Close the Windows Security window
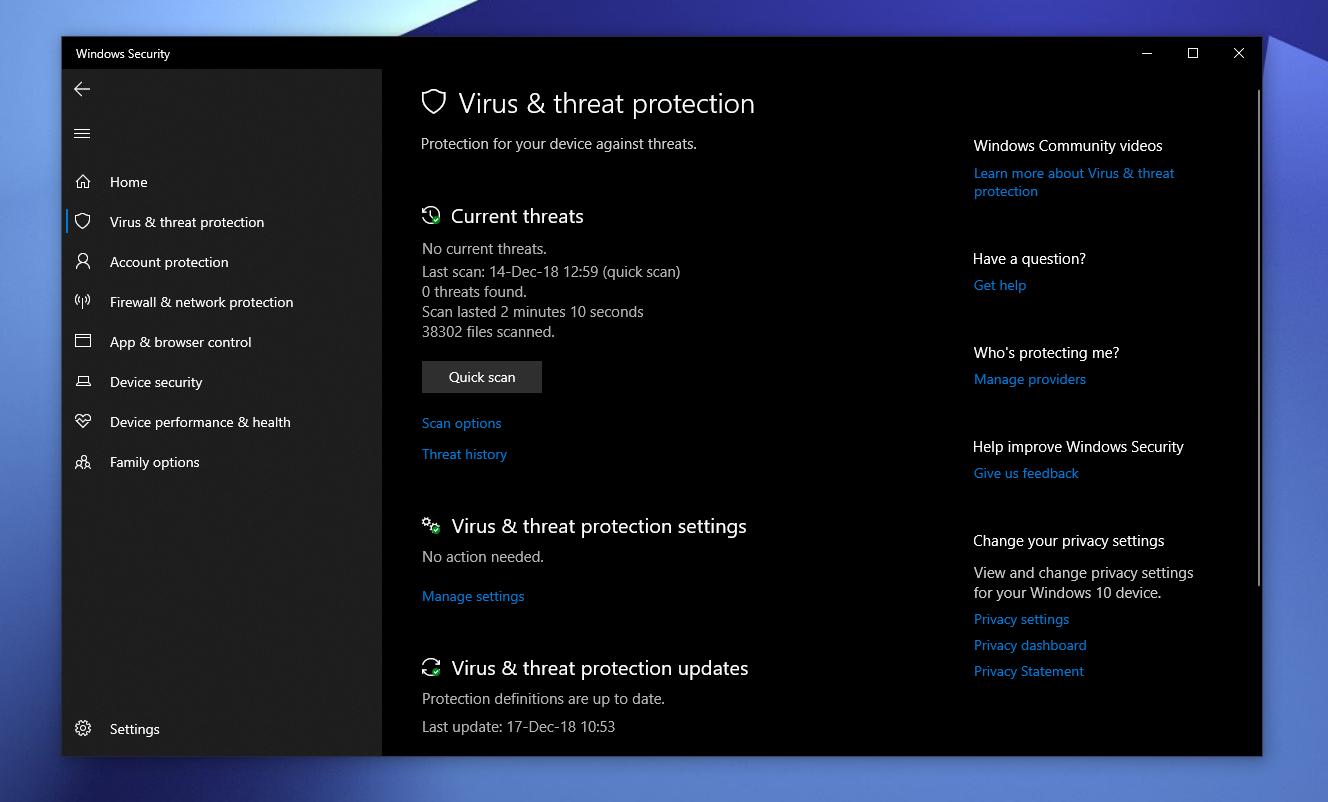The width and height of the screenshot is (1328, 802). point(1239,53)
